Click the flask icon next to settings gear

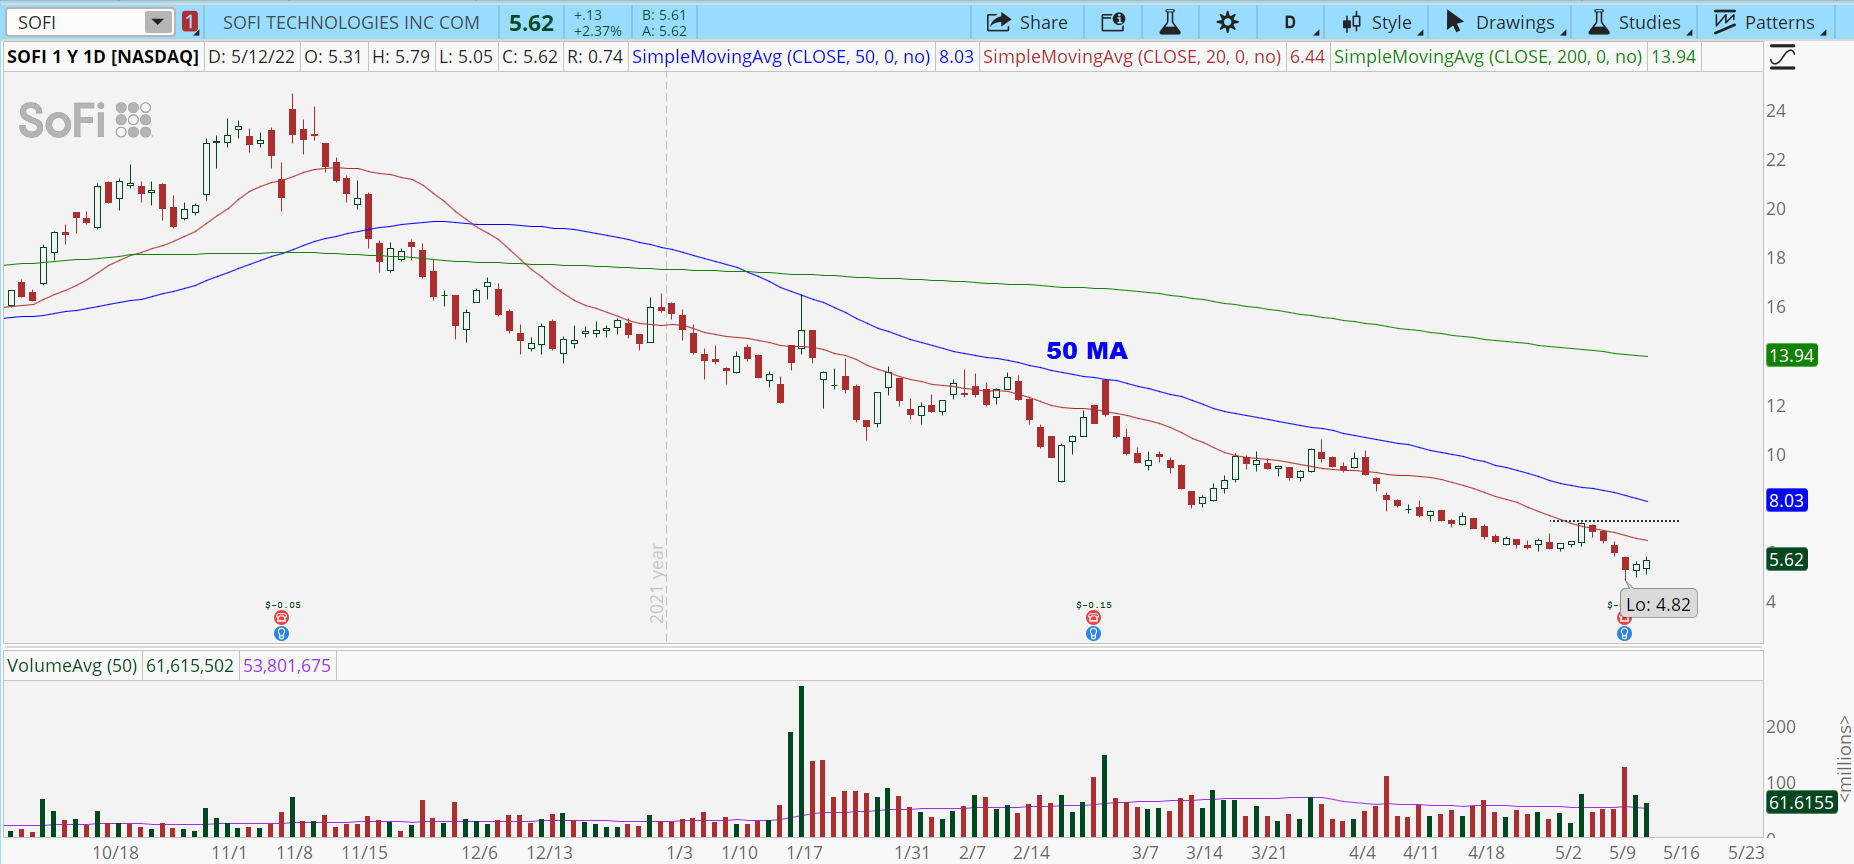pos(1170,22)
